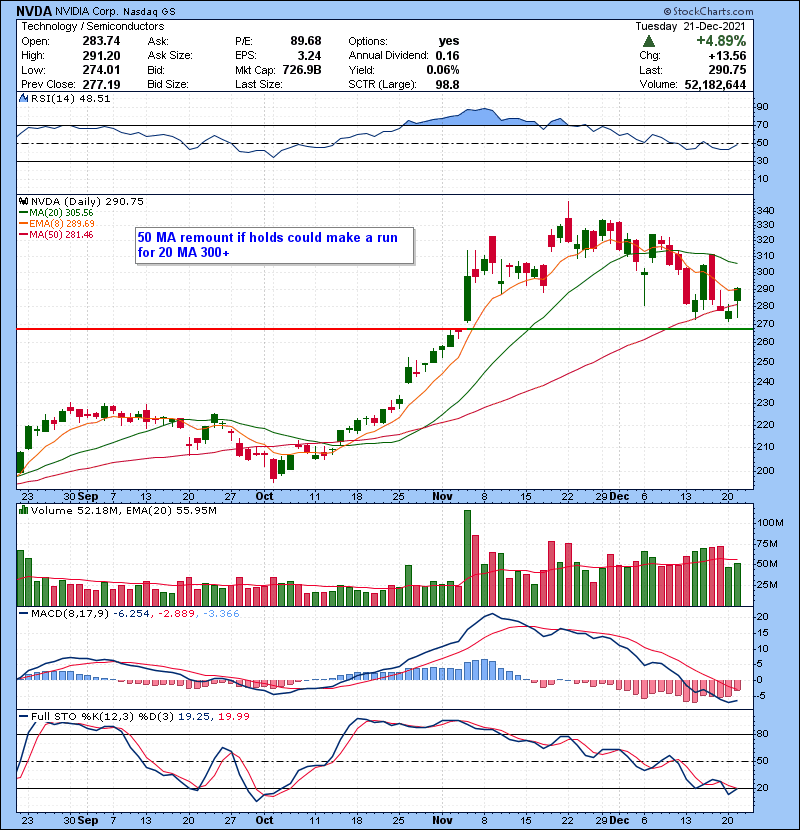Screen dimensions: 800x830
Task: Select the Open value 283.74
Action: tap(101, 41)
